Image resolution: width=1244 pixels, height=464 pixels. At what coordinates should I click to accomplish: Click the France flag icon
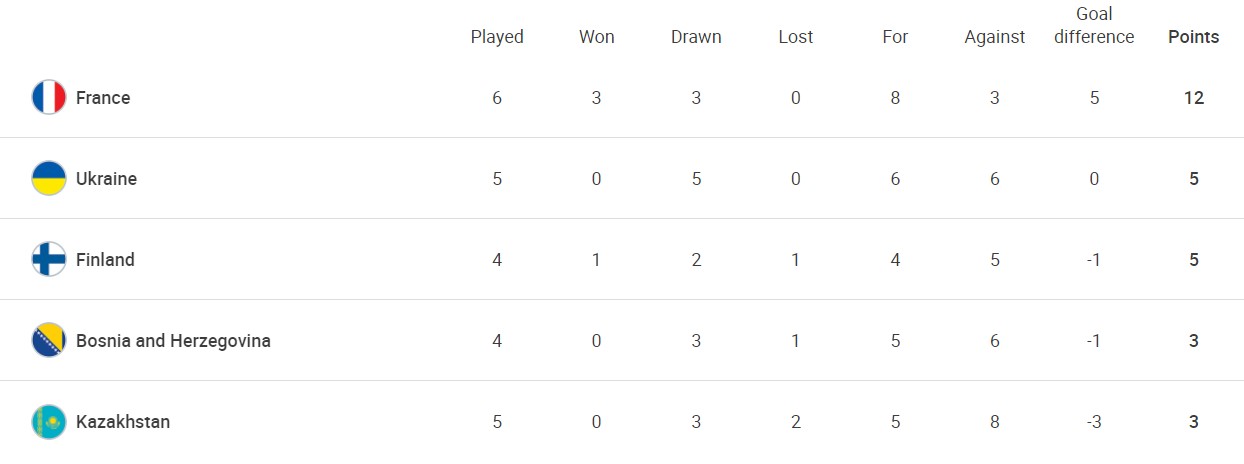(49, 98)
